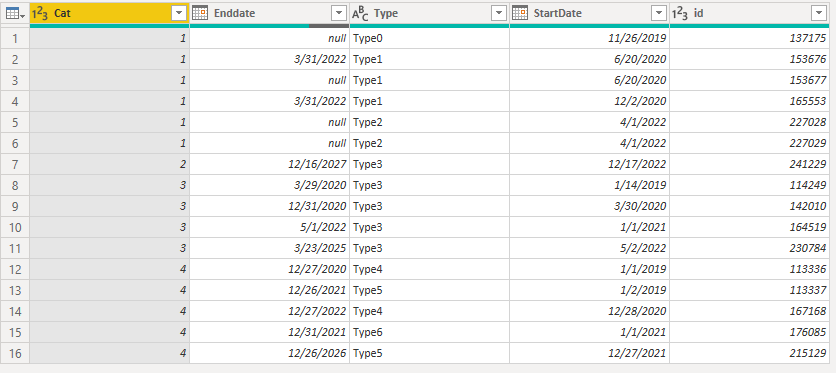Click id cell 165553
836x373 pixels.
pos(749,101)
